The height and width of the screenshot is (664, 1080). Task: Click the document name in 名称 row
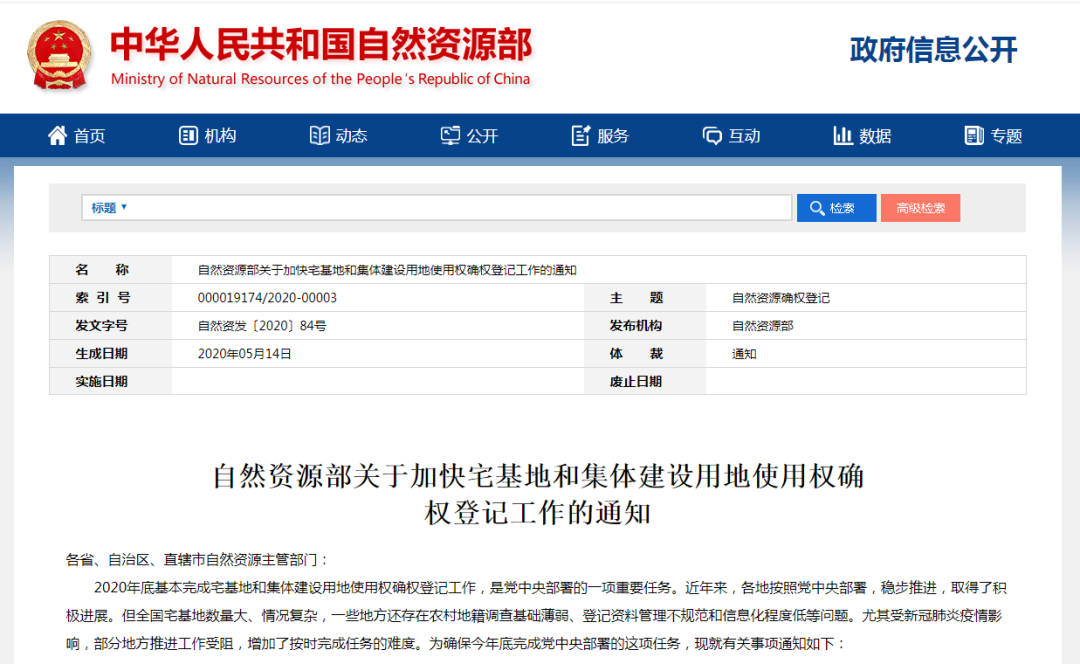387,270
